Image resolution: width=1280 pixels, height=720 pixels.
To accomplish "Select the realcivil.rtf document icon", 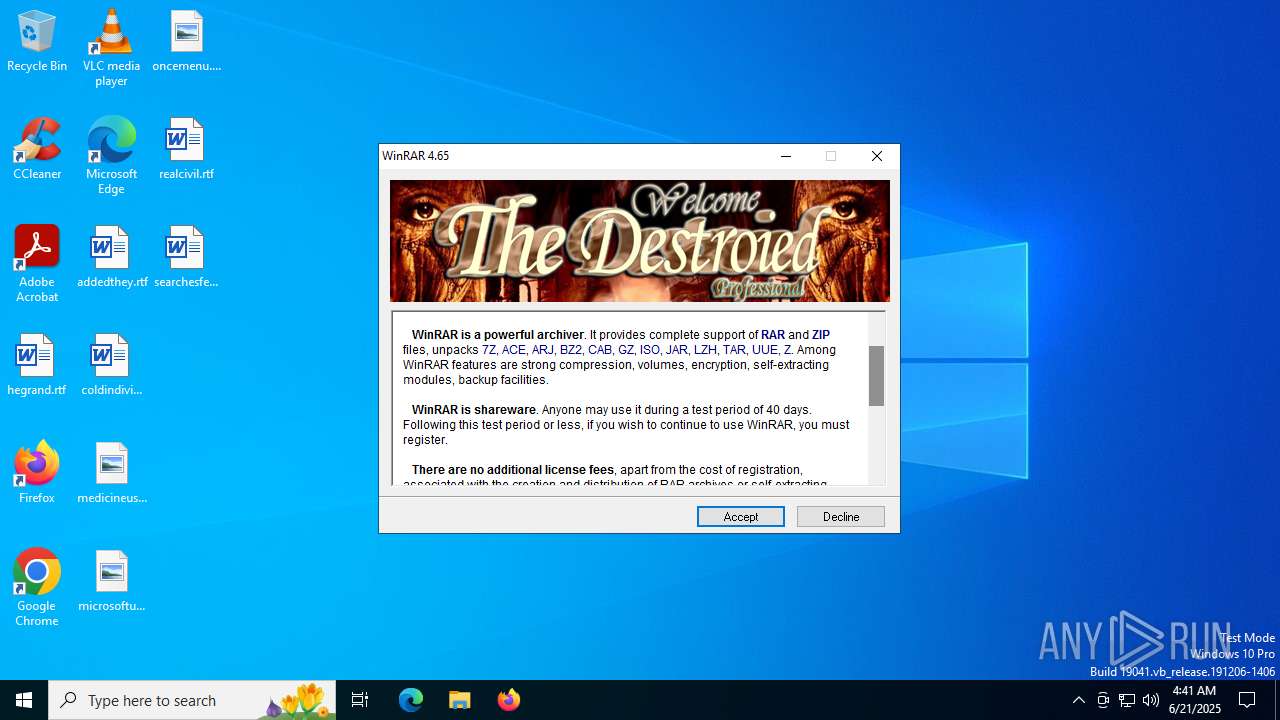I will pyautogui.click(x=186, y=149).
